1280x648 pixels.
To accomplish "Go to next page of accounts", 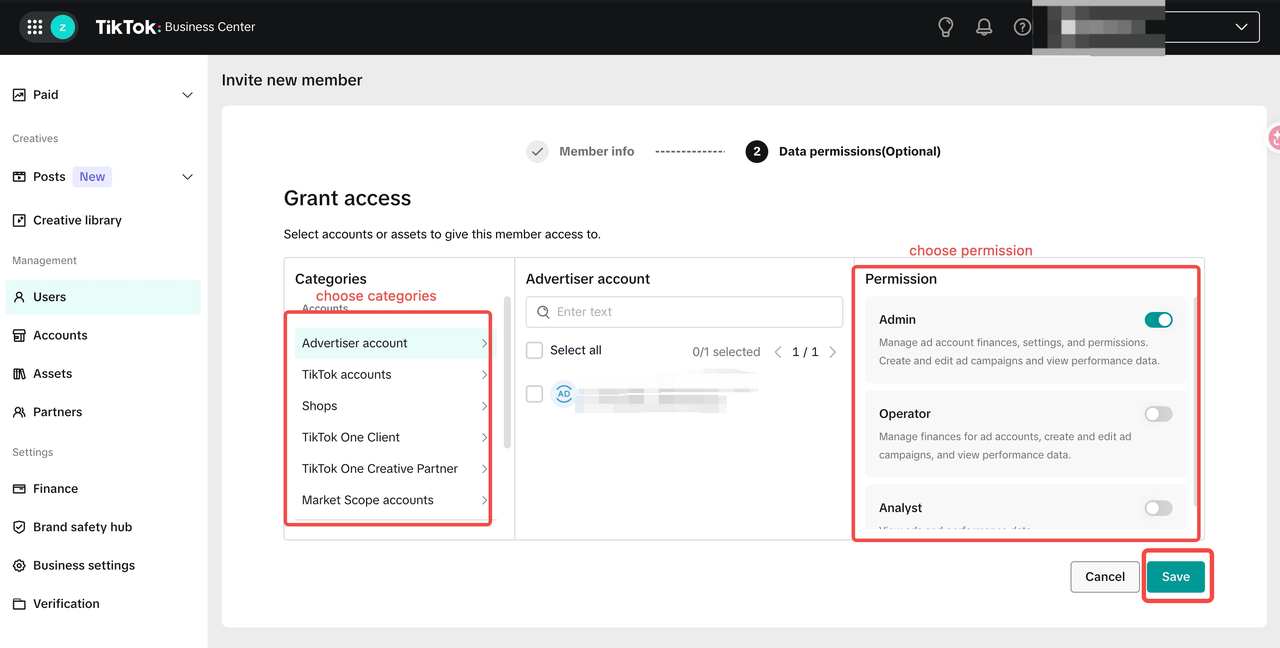I will tap(832, 352).
